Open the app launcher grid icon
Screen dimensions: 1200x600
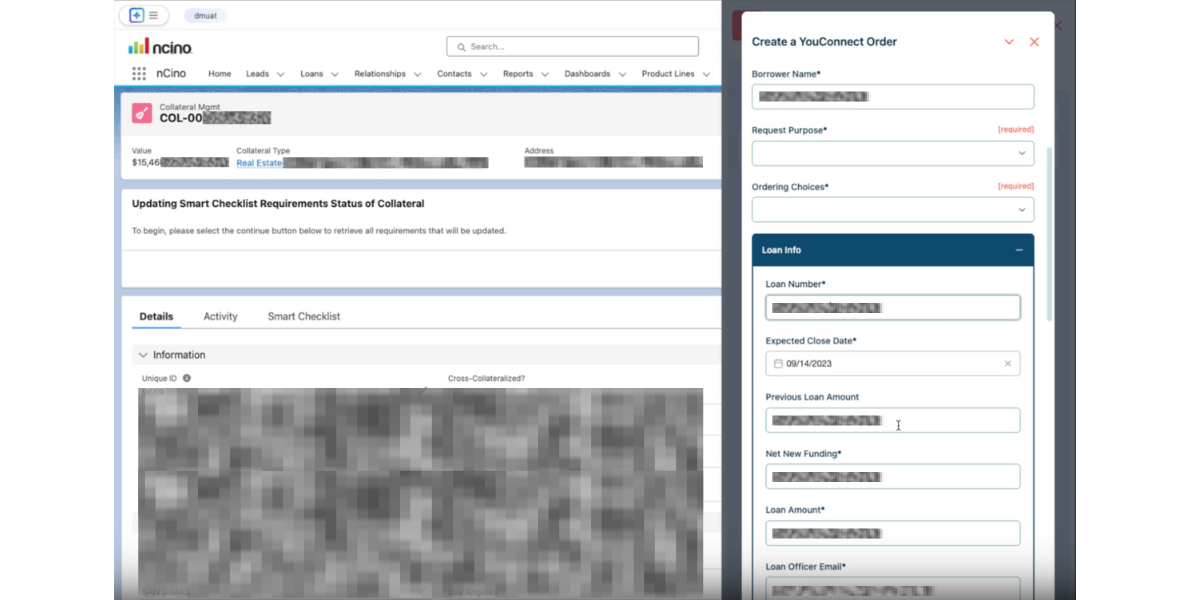pos(139,74)
